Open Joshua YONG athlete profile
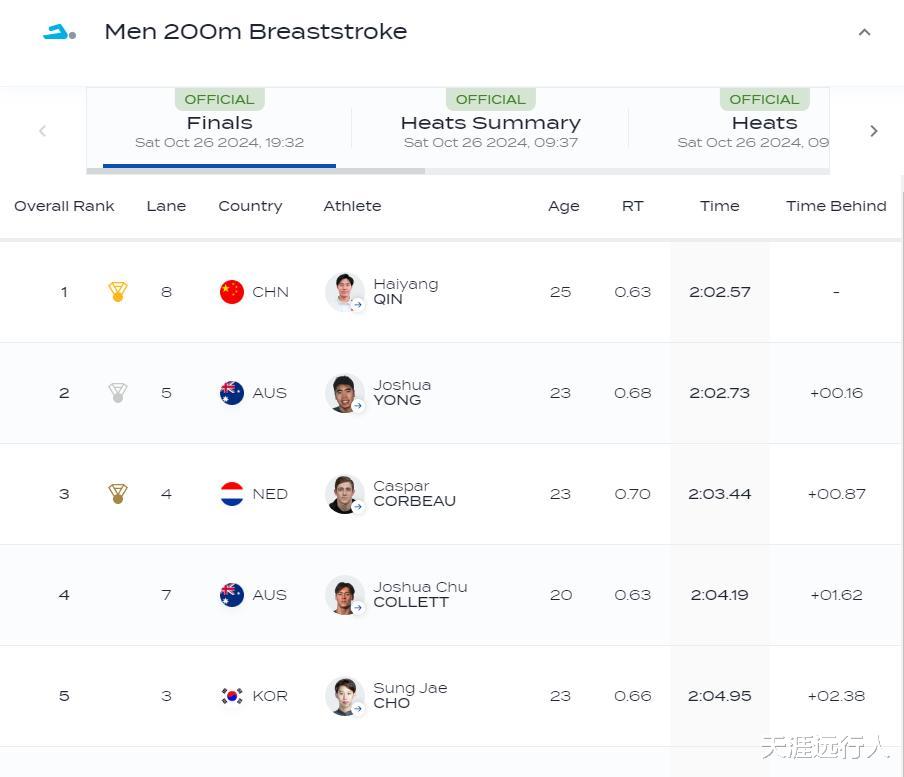The width and height of the screenshot is (904, 777). pyautogui.click(x=401, y=393)
